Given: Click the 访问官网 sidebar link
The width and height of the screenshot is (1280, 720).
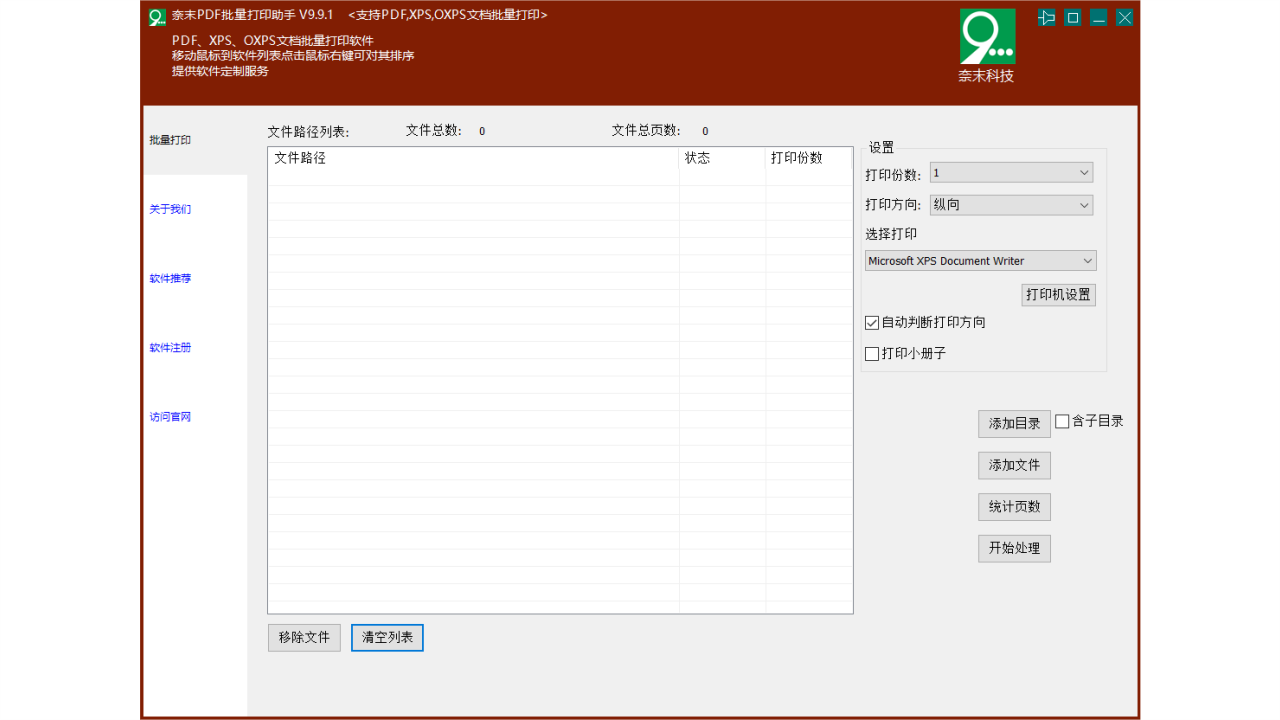Looking at the screenshot, I should (x=170, y=417).
